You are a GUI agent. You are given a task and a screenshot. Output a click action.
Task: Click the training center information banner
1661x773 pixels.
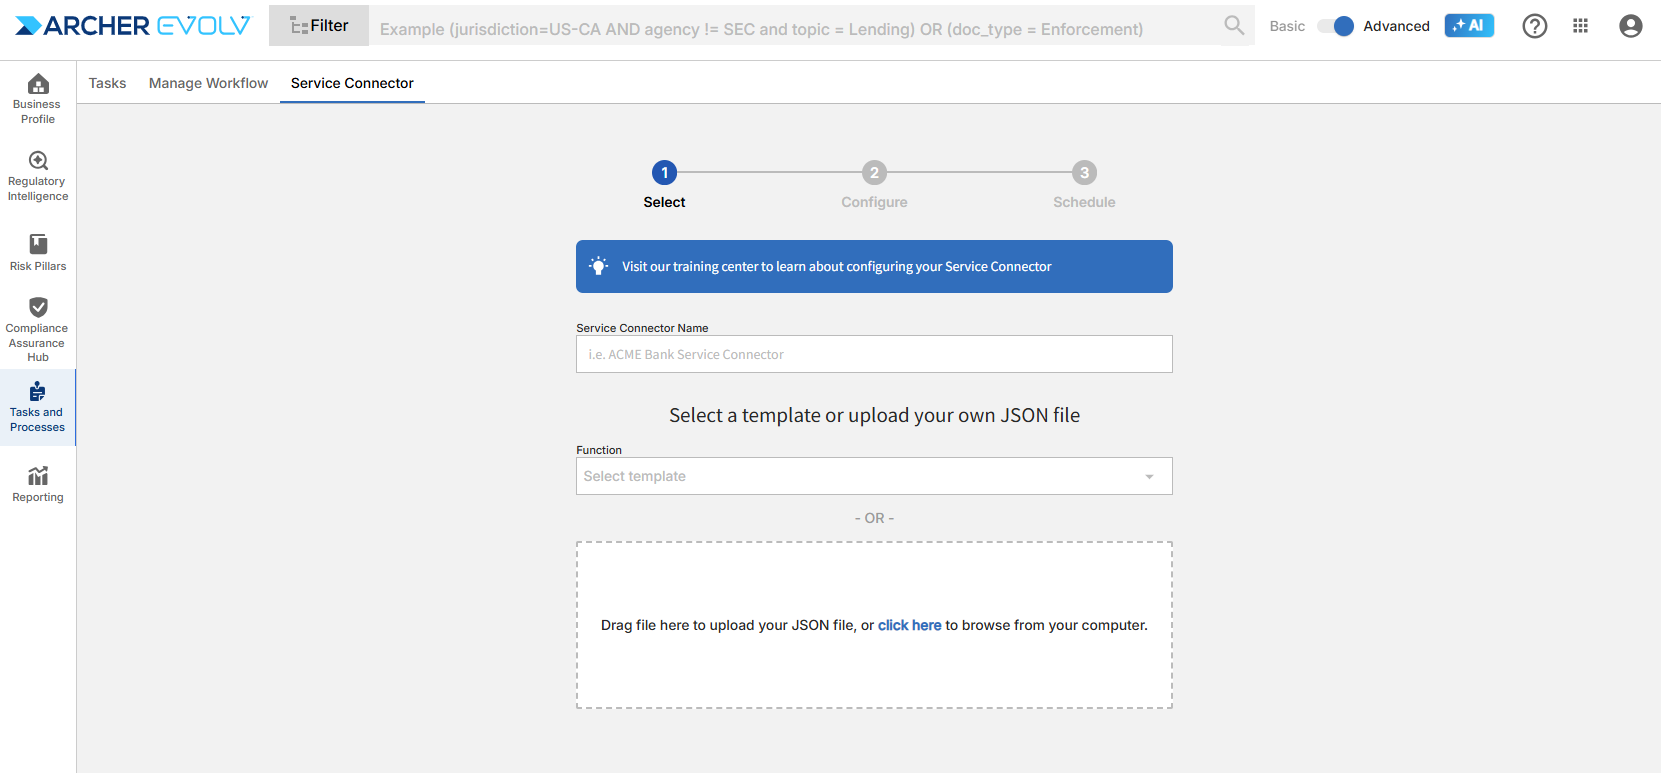point(874,266)
